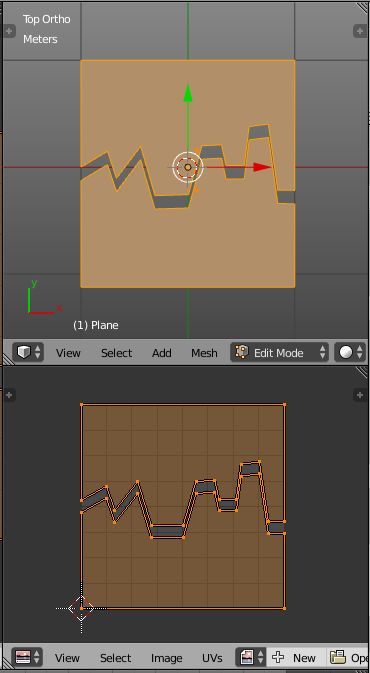370x673 pixels.
Task: Open the 3D View editor type selector
Action: [28, 352]
